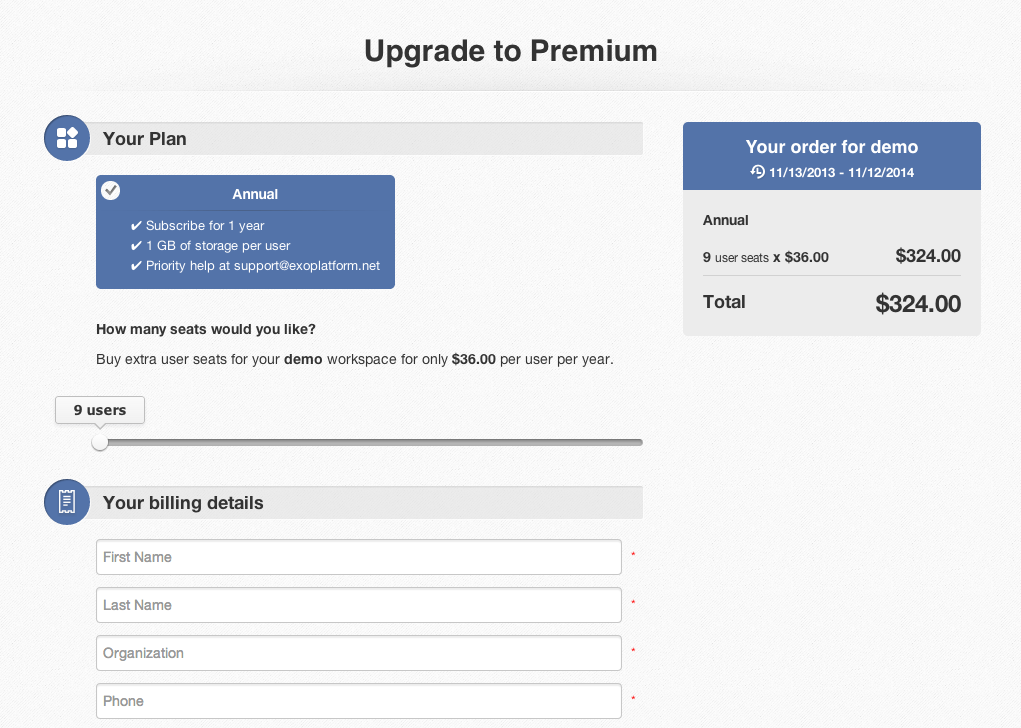Click the clock history icon beside order dates
1021x728 pixels.
click(757, 172)
